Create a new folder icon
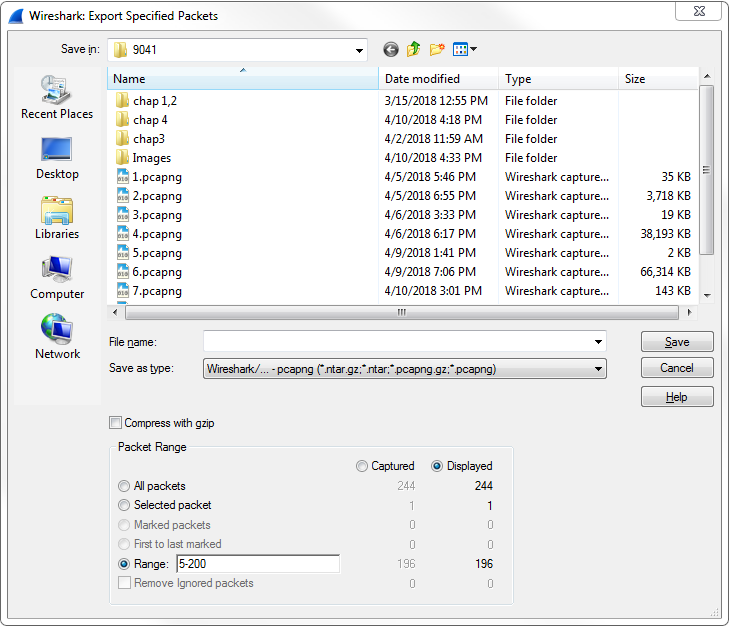Image resolution: width=730 pixels, height=628 pixels. pyautogui.click(x=437, y=49)
